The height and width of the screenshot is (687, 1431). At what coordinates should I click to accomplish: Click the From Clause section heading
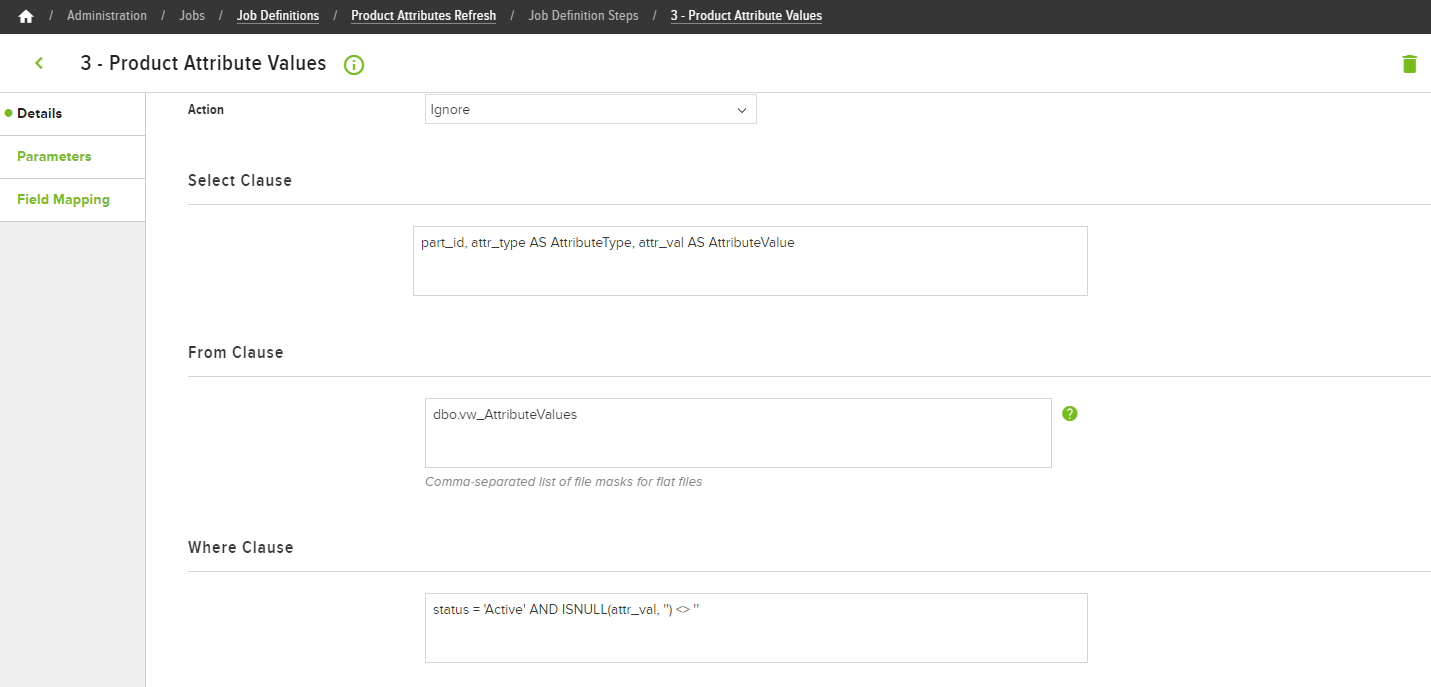coord(236,353)
